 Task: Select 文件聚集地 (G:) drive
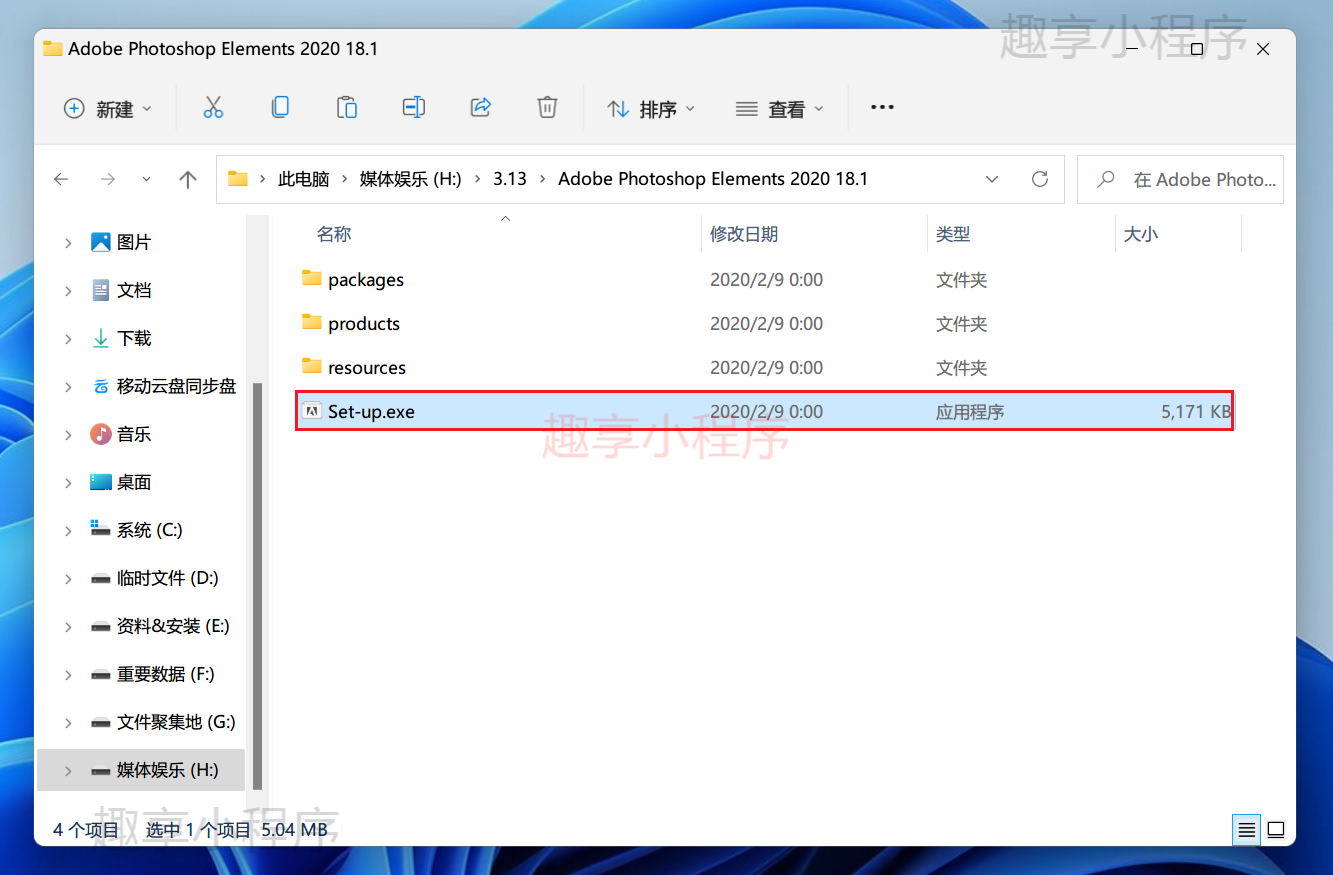(x=176, y=722)
